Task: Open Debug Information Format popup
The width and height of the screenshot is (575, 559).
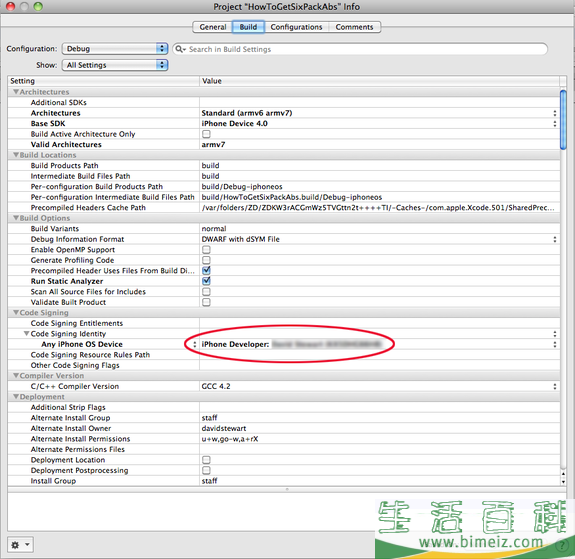Action: [x=555, y=239]
